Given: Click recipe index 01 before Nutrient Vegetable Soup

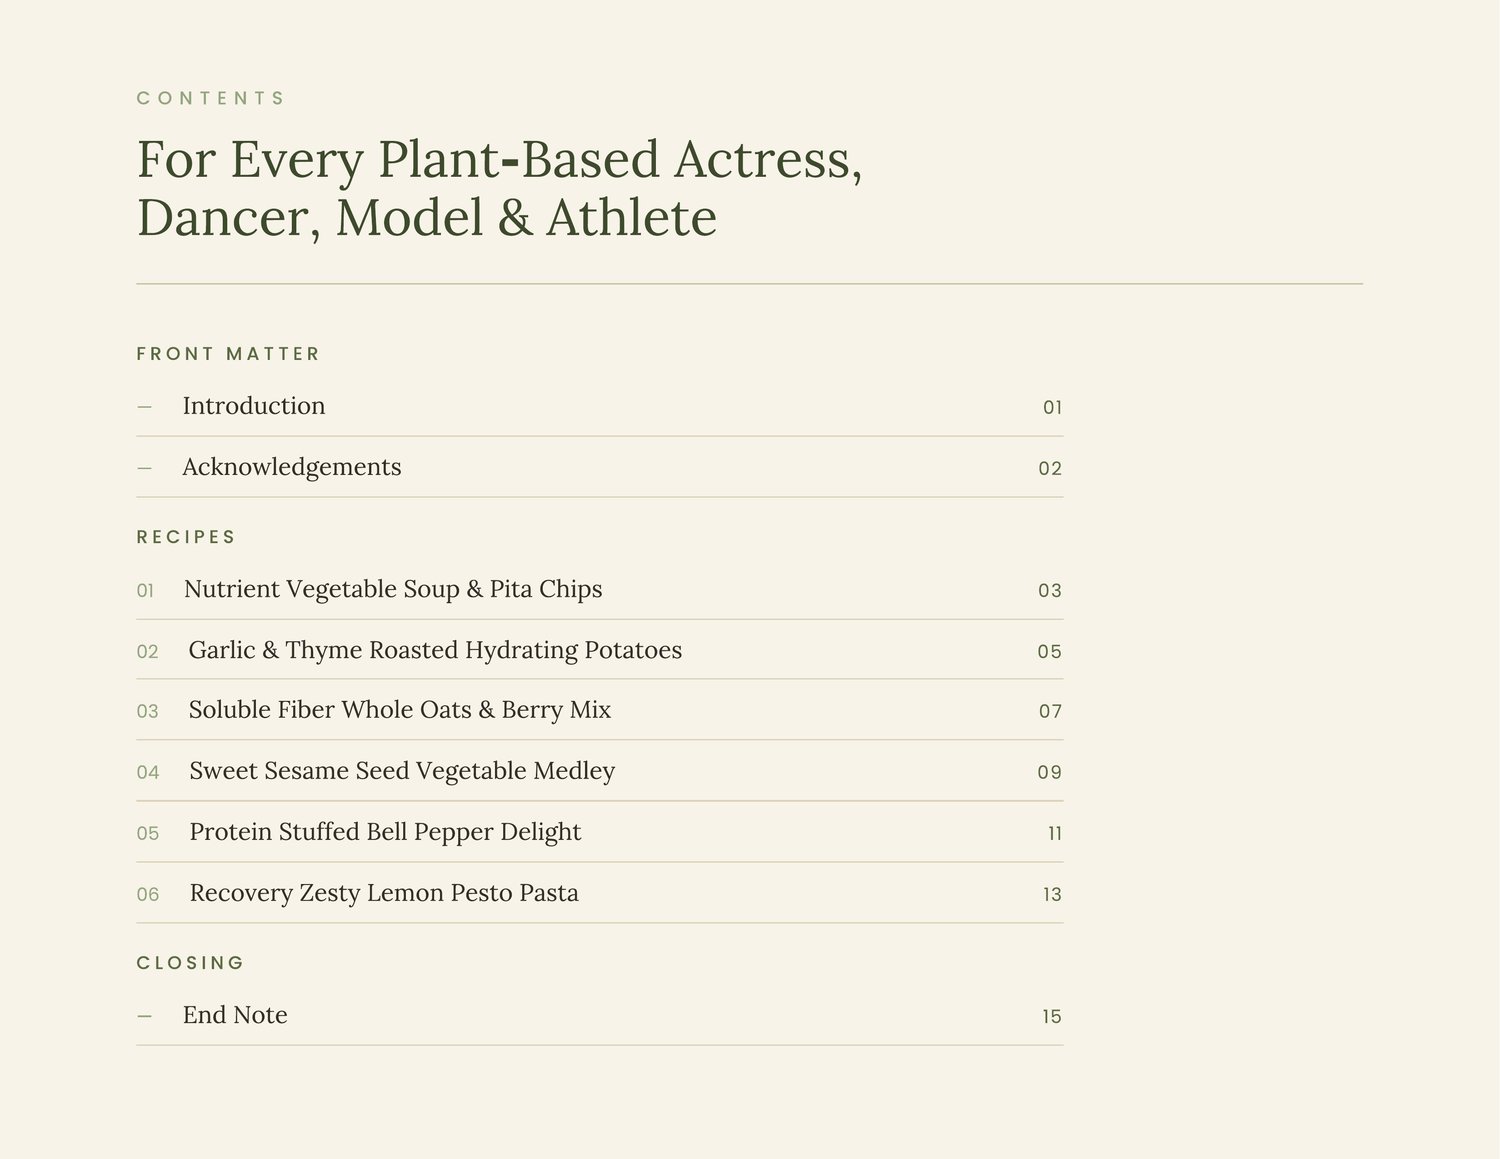Looking at the screenshot, I should click(x=146, y=591).
